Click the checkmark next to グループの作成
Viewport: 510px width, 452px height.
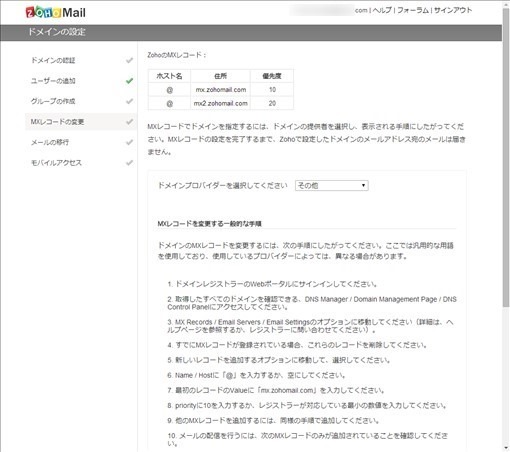(129, 101)
